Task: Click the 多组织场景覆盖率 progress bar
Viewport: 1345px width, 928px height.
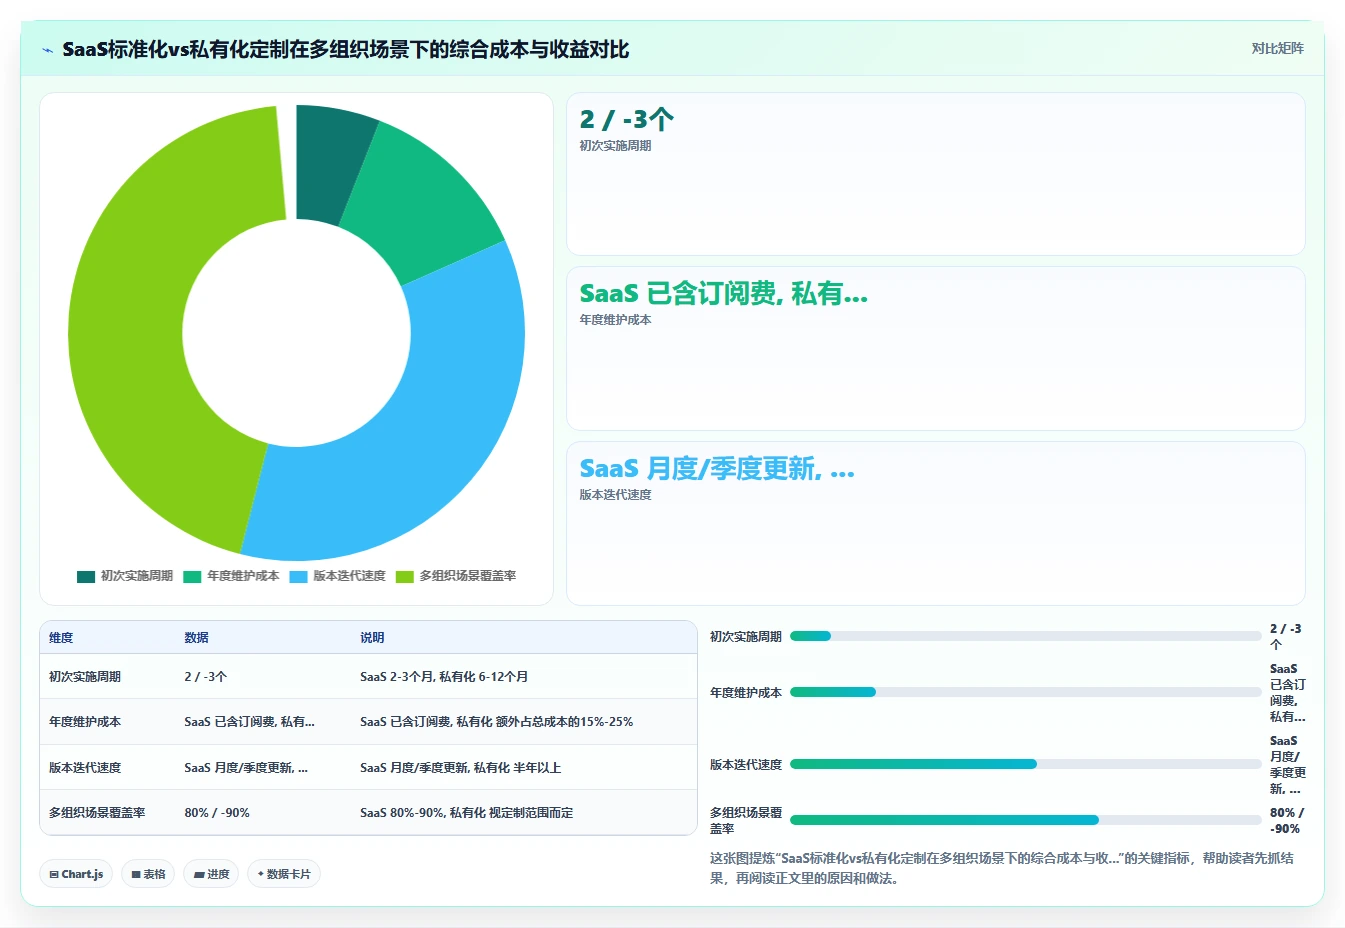Action: click(1025, 820)
